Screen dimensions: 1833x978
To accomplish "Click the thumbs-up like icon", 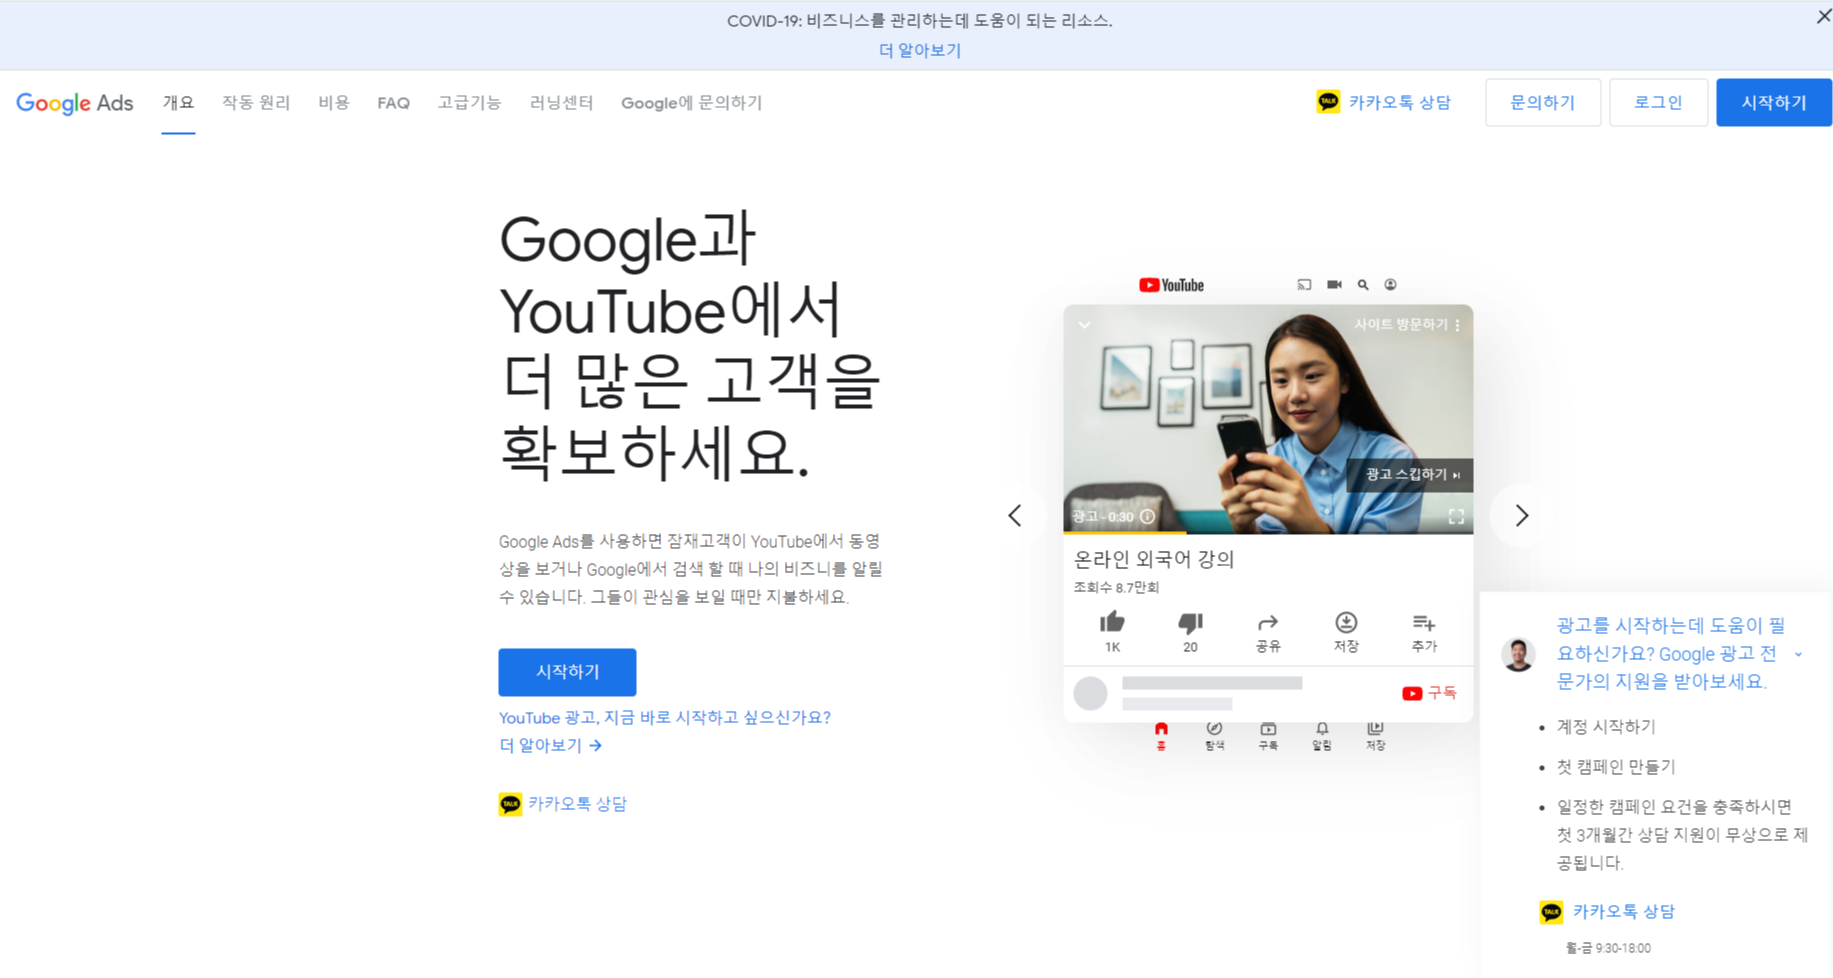I will coord(1112,623).
